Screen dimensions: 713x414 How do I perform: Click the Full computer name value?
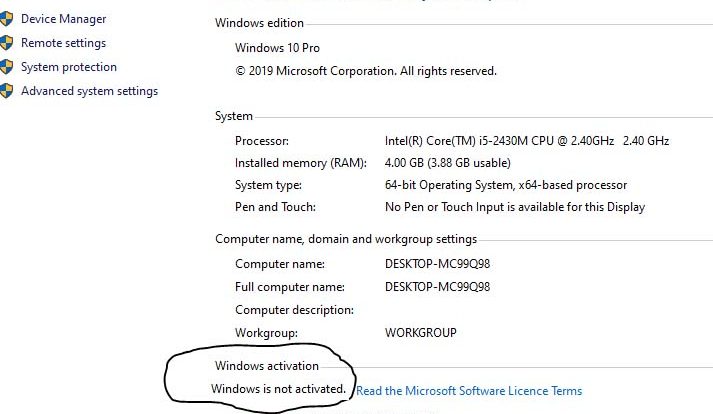437,287
